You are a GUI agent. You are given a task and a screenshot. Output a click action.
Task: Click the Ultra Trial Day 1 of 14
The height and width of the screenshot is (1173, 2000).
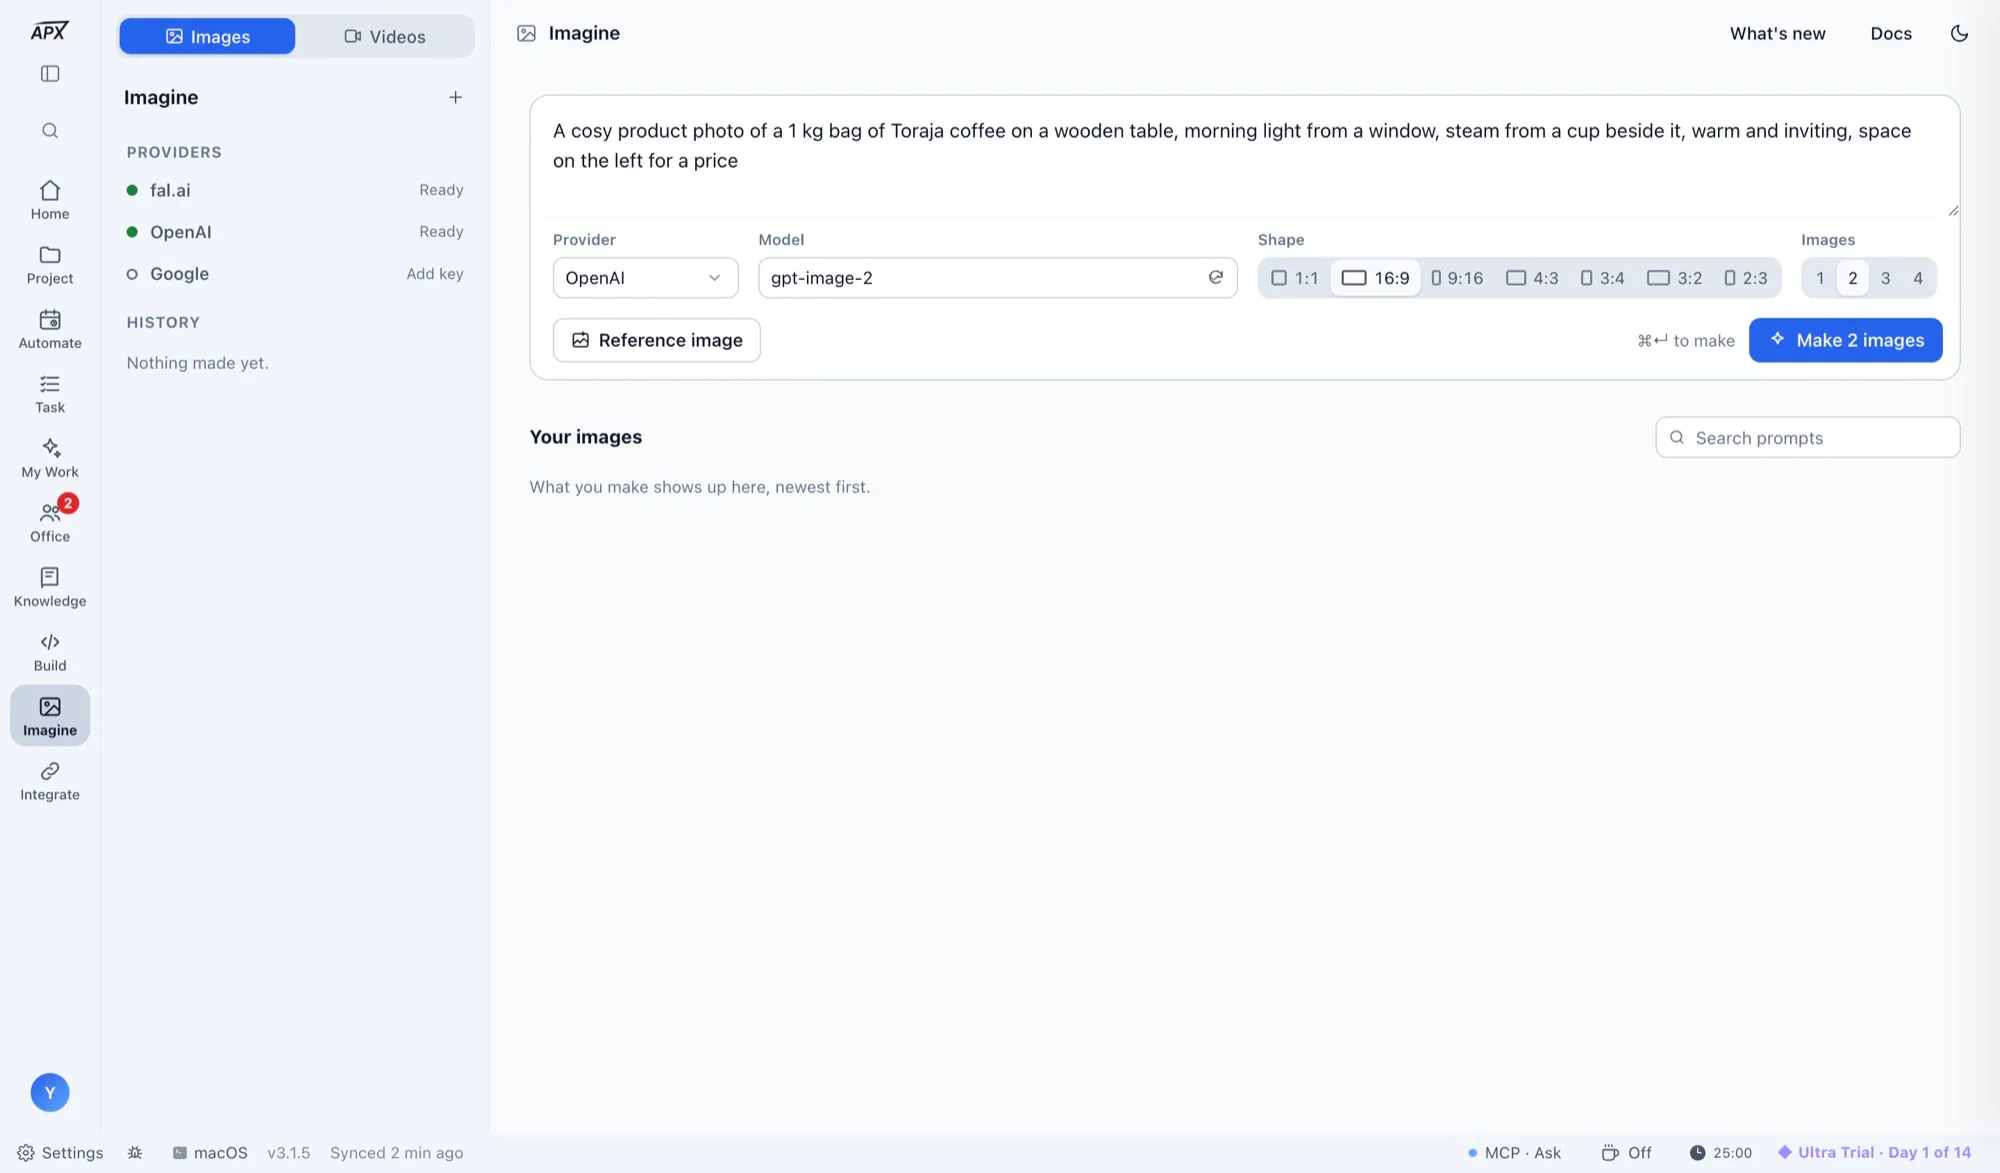(1874, 1152)
